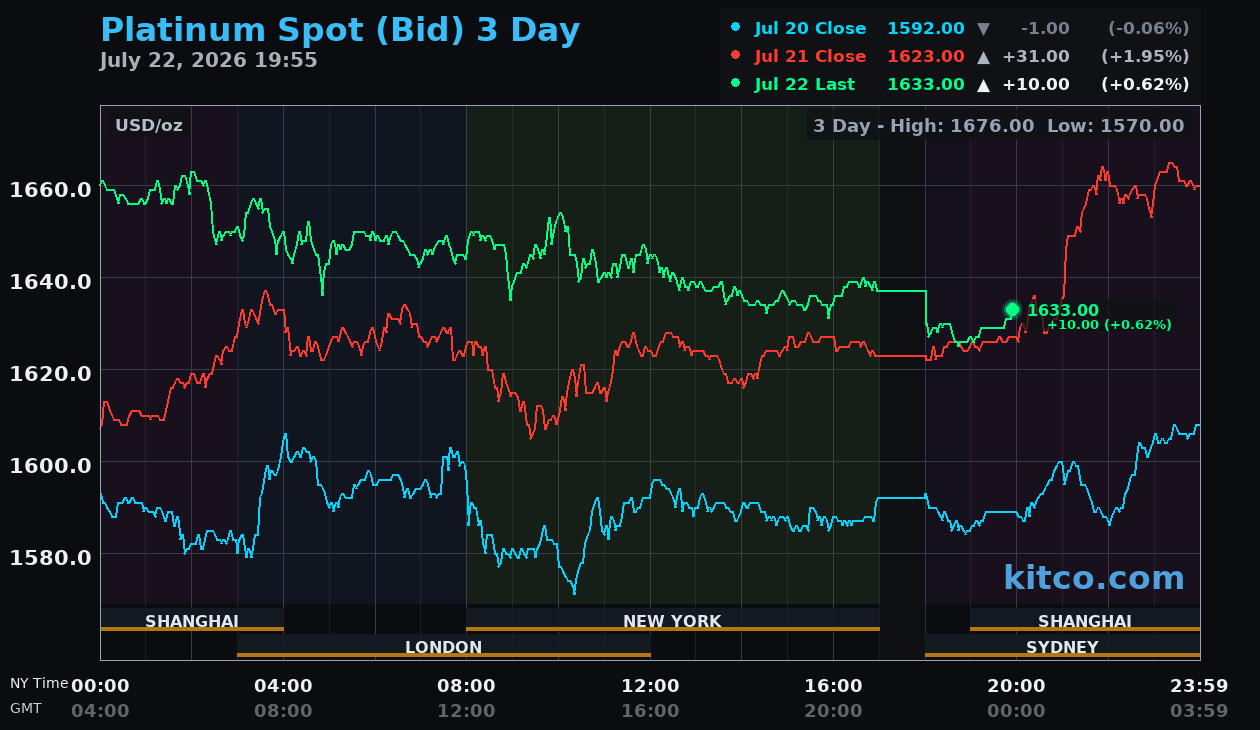Viewport: 1260px width, 730px height.
Task: Click the Jul 20 Close label
Action: tap(810, 29)
